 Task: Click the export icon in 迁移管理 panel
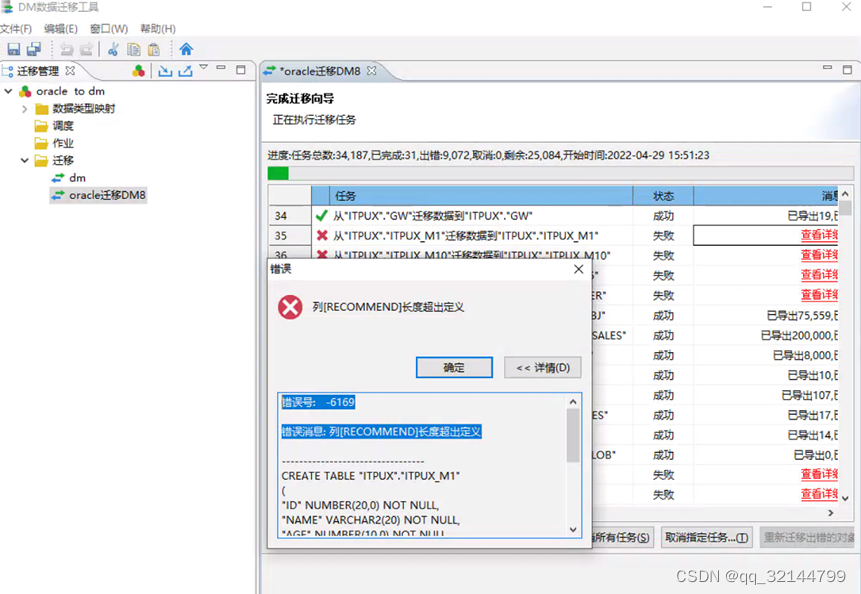click(185, 71)
